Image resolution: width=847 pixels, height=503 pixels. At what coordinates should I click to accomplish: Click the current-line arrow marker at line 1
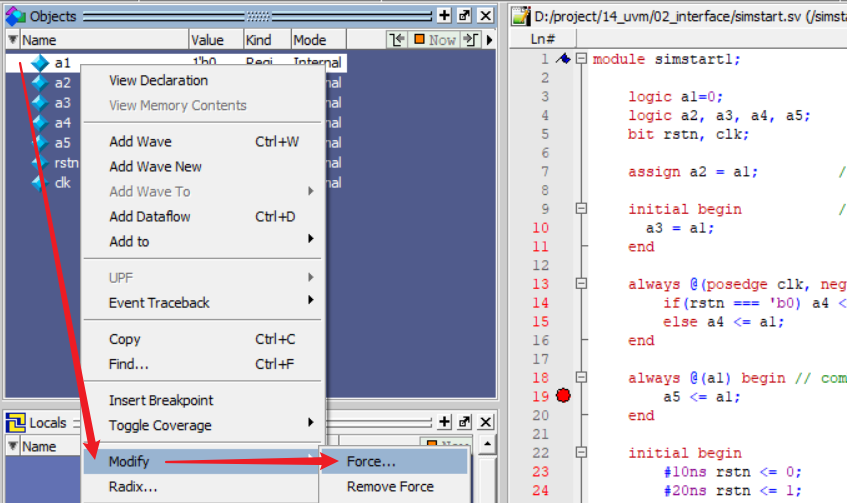[x=563, y=58]
